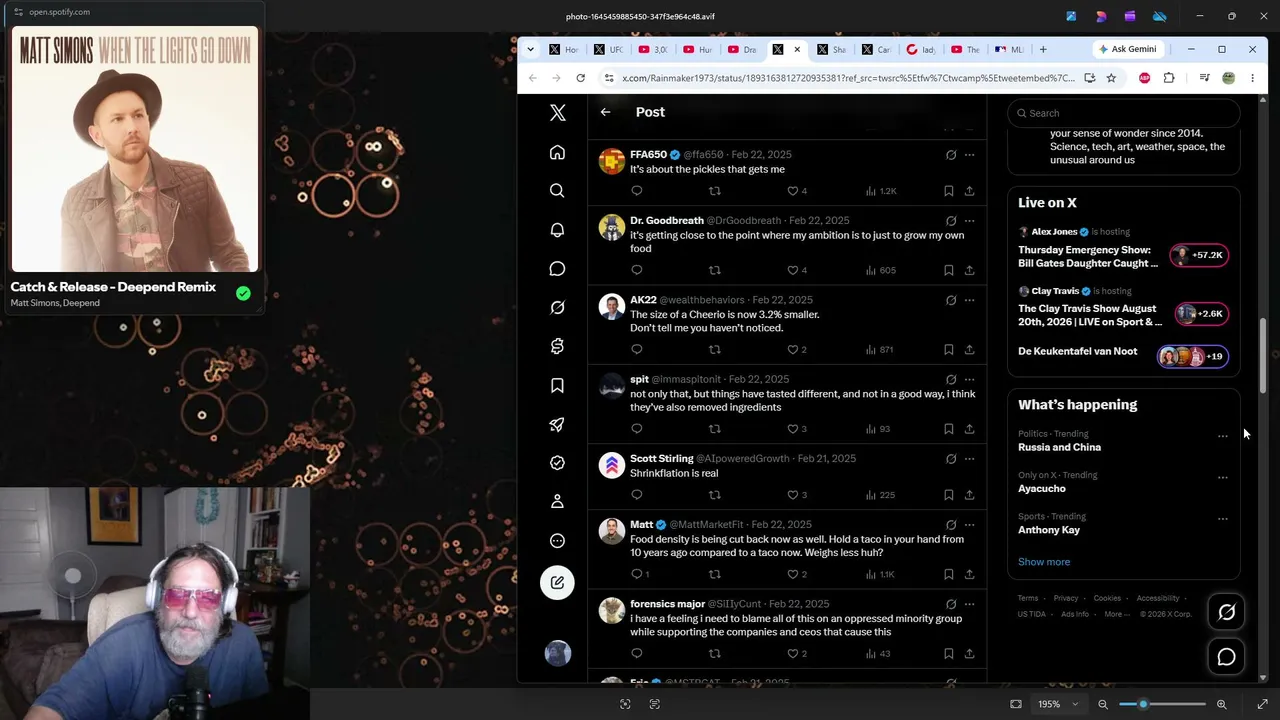Repost forensics major's post
This screenshot has height=720, width=1280.
[x=714, y=654]
